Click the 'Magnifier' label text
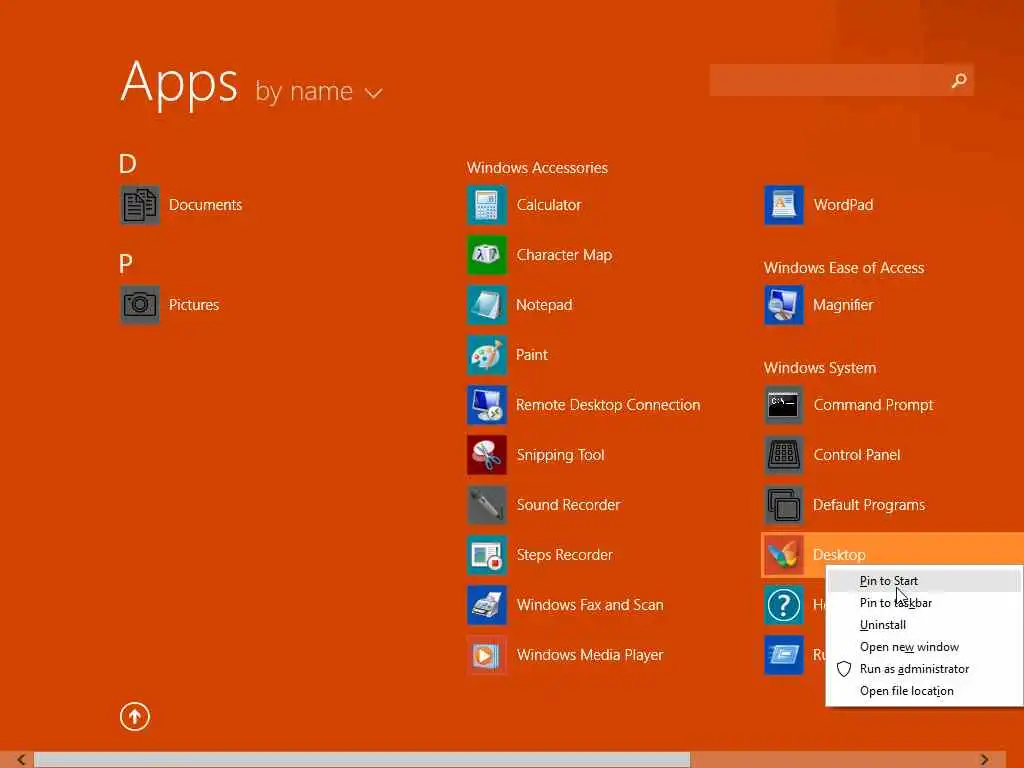The image size is (1024, 768). (x=843, y=305)
